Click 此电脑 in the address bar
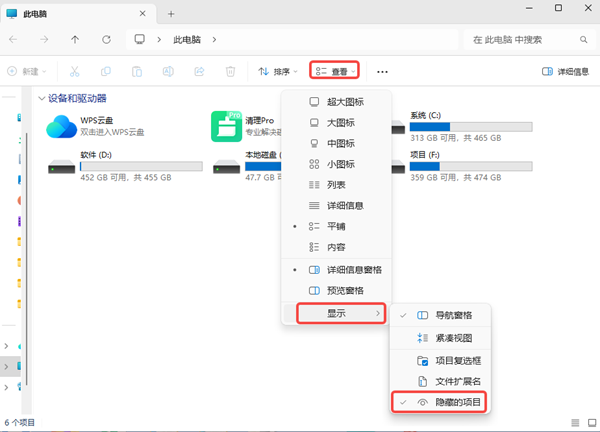This screenshot has height=432, width=600. pyautogui.click(x=187, y=39)
